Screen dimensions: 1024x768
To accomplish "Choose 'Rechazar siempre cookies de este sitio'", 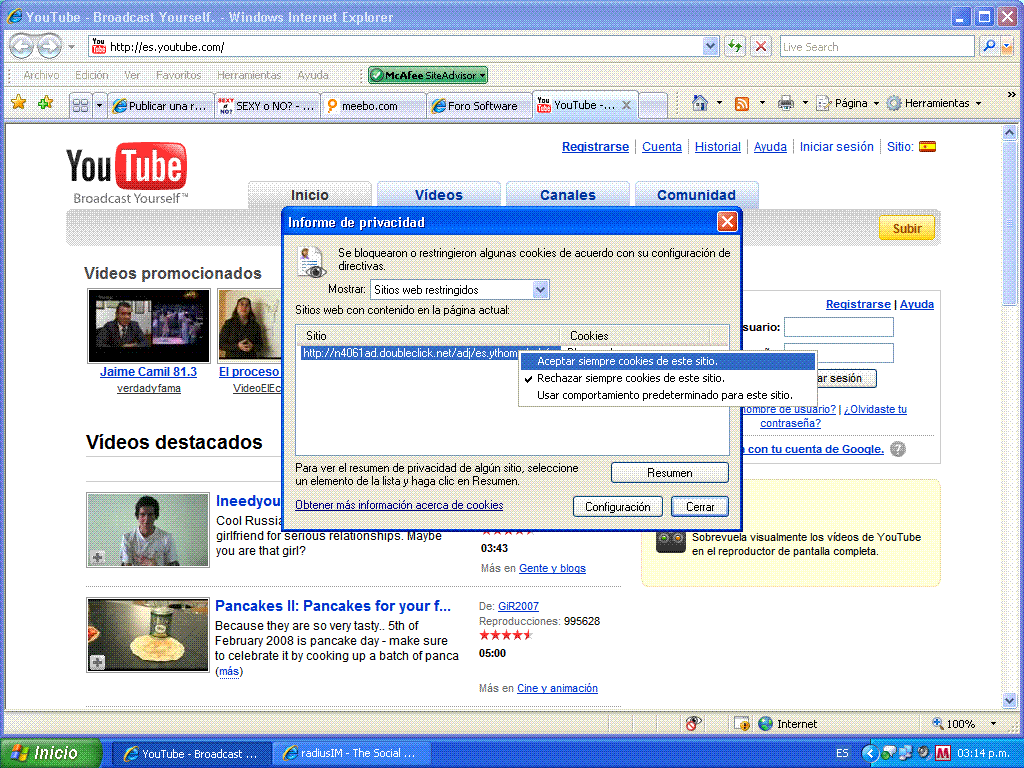I will pyautogui.click(x=667, y=378).
